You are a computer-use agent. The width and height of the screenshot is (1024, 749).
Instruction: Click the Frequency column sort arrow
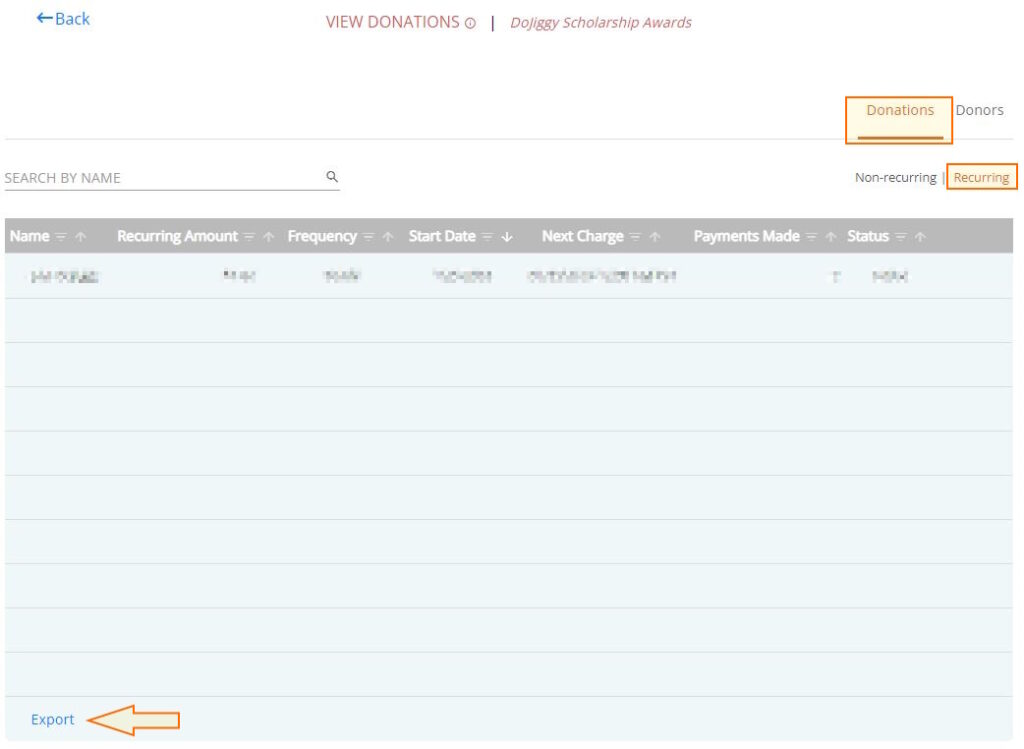(x=386, y=236)
